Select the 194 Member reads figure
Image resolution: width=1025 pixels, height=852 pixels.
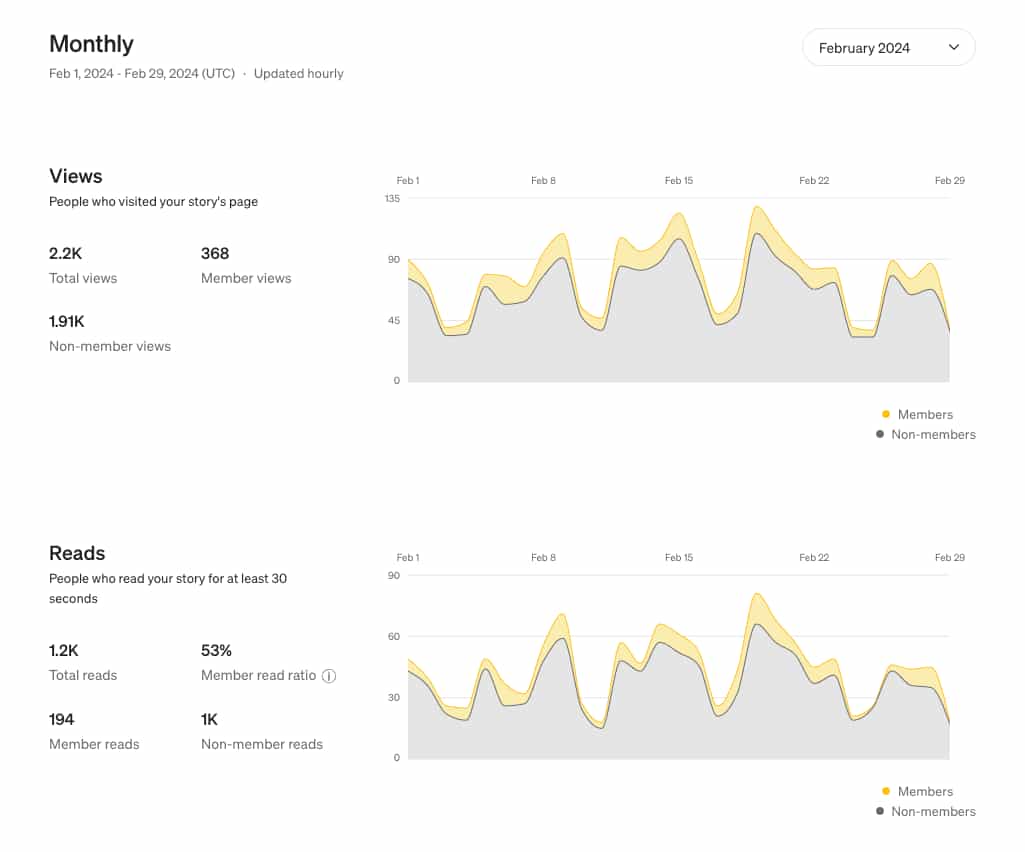[62, 719]
